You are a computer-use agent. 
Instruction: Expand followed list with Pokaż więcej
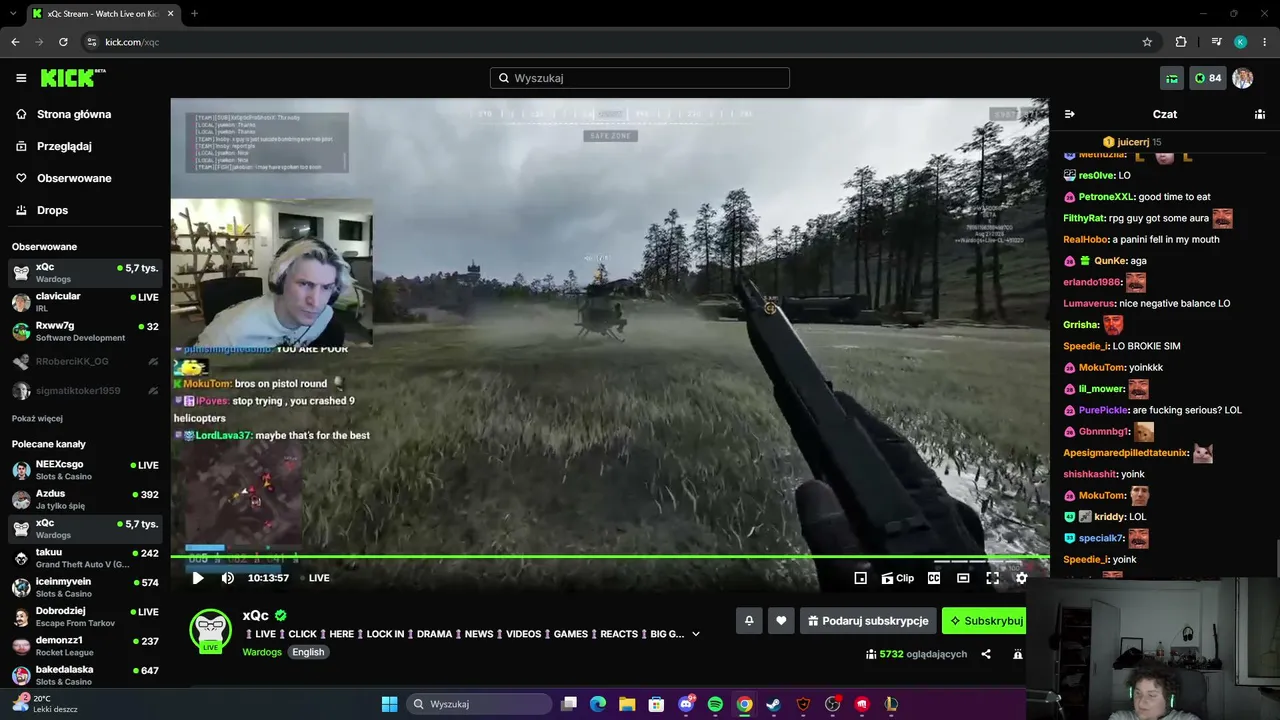[37, 418]
